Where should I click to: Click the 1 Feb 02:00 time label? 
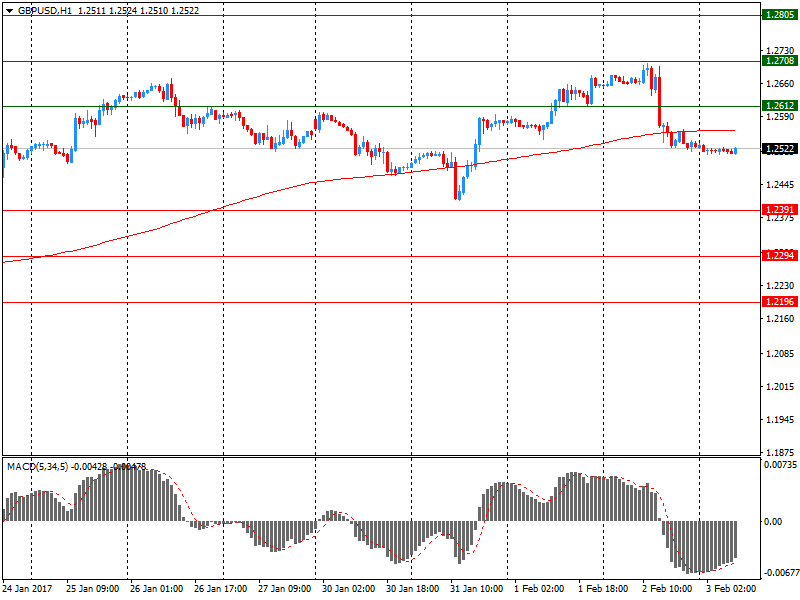click(x=539, y=589)
